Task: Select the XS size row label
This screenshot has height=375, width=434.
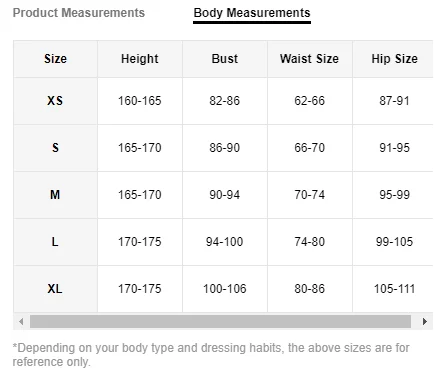Action: 55,101
